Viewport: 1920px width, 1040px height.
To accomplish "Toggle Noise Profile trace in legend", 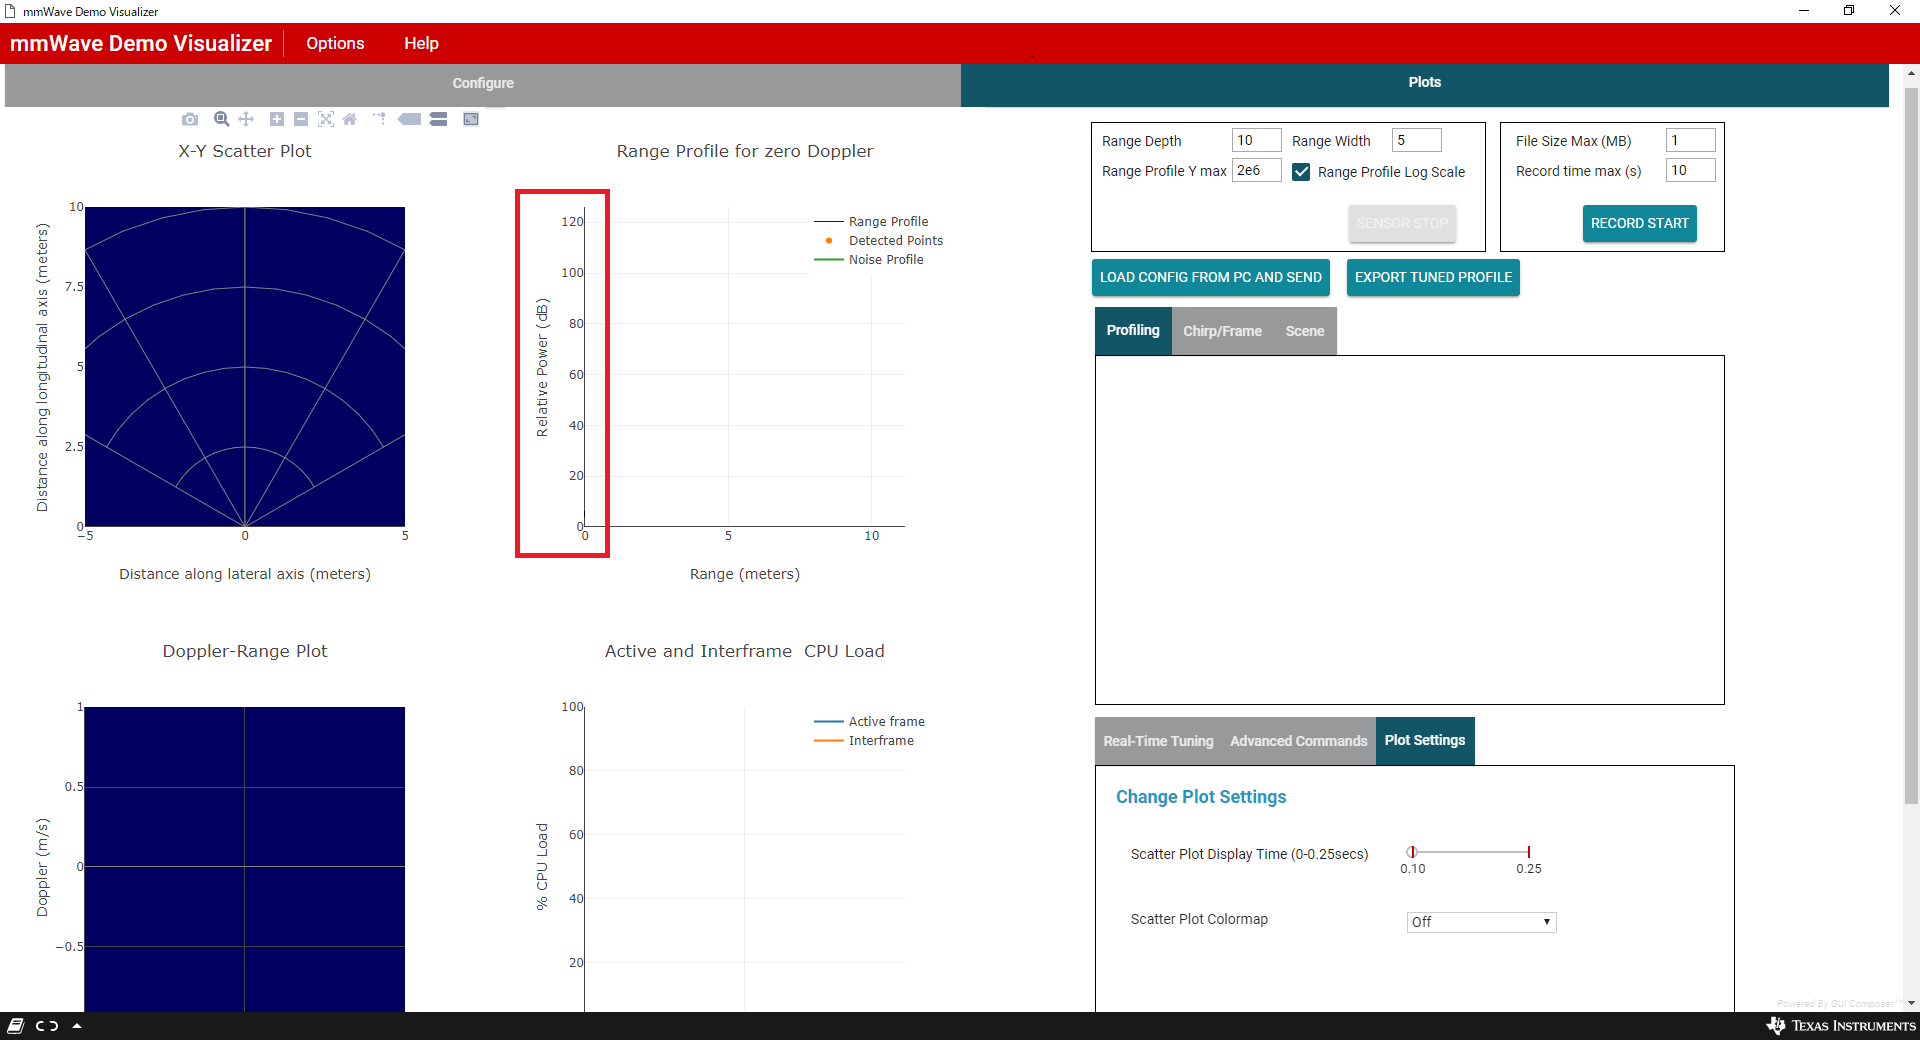I will pos(869,259).
